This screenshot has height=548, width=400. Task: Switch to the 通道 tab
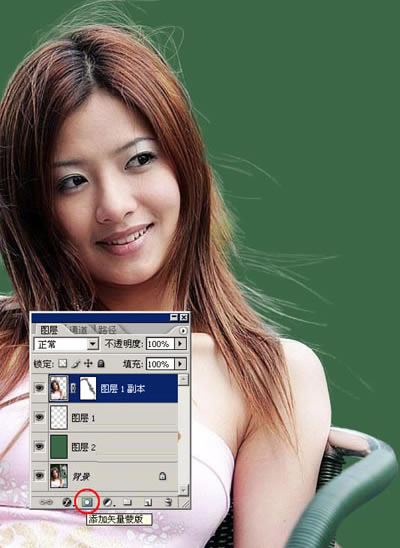tap(78, 330)
